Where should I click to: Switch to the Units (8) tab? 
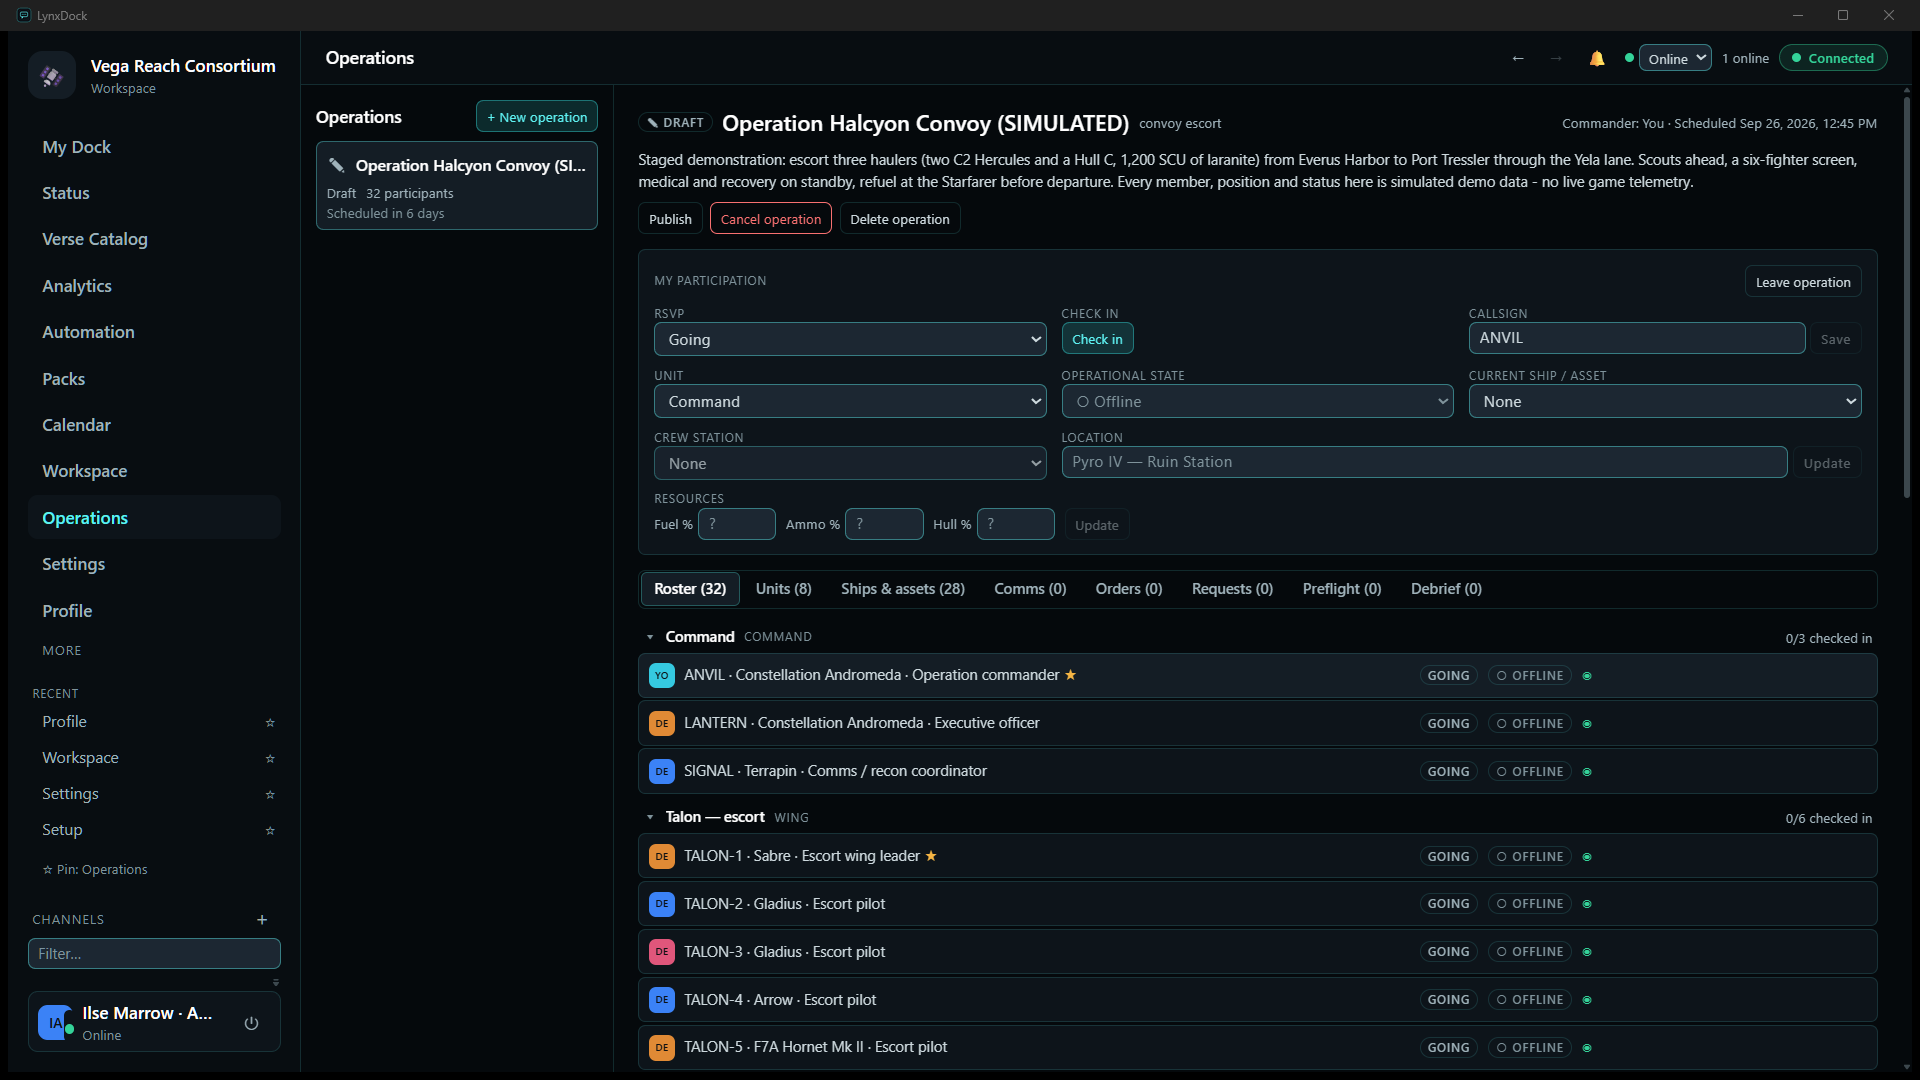[783, 589]
